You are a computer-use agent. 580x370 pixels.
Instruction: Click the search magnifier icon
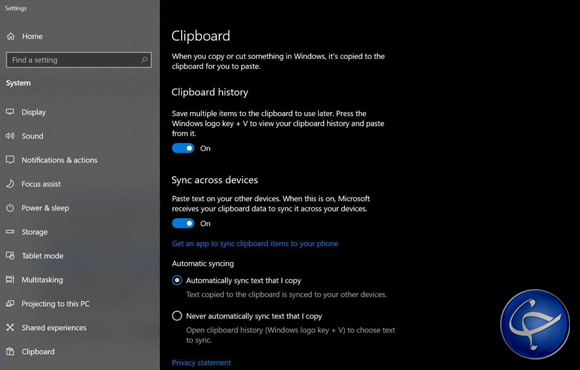click(x=144, y=60)
